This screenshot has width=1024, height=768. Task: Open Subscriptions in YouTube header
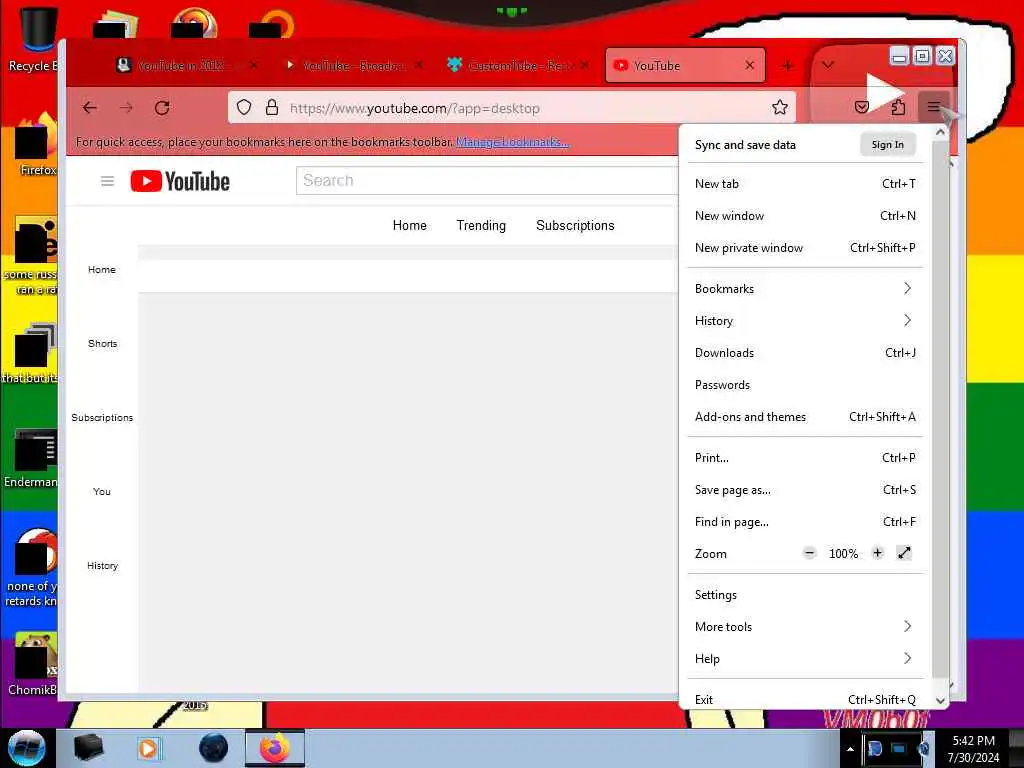[575, 225]
